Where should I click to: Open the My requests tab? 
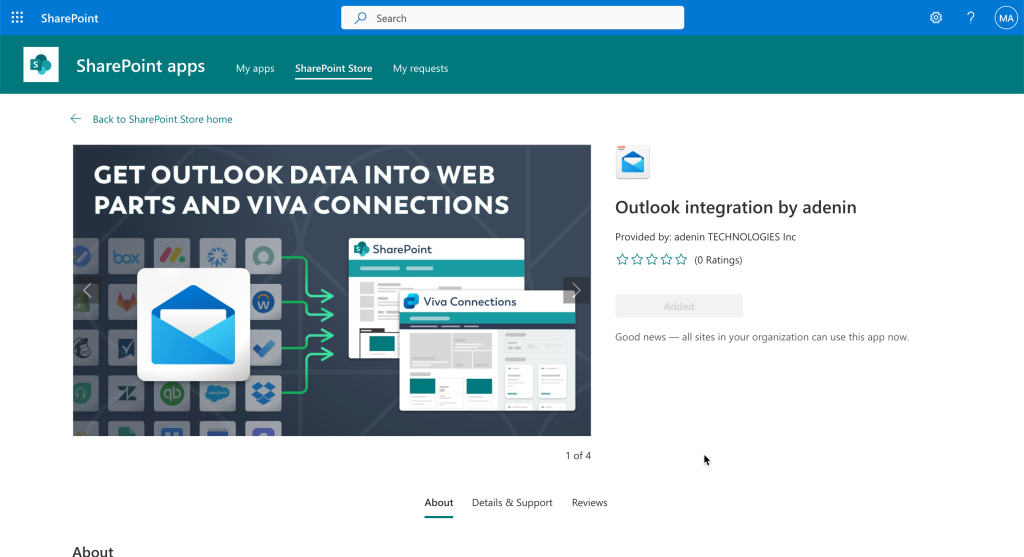421,68
